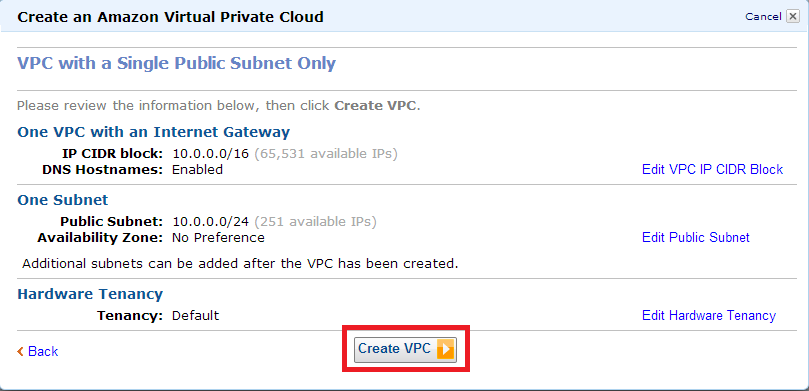This screenshot has height=391, width=809.
Task: Click the Default tenancy value
Action: point(196,315)
